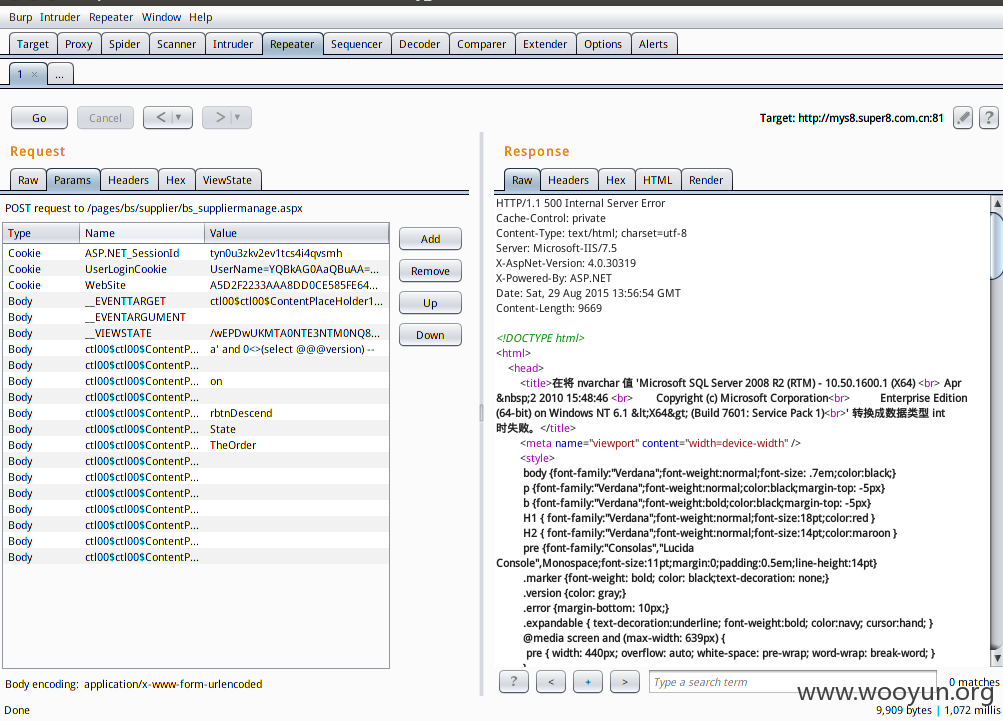Select the response Raw tab
Image resolution: width=1003 pixels, height=721 pixels.
click(x=522, y=180)
